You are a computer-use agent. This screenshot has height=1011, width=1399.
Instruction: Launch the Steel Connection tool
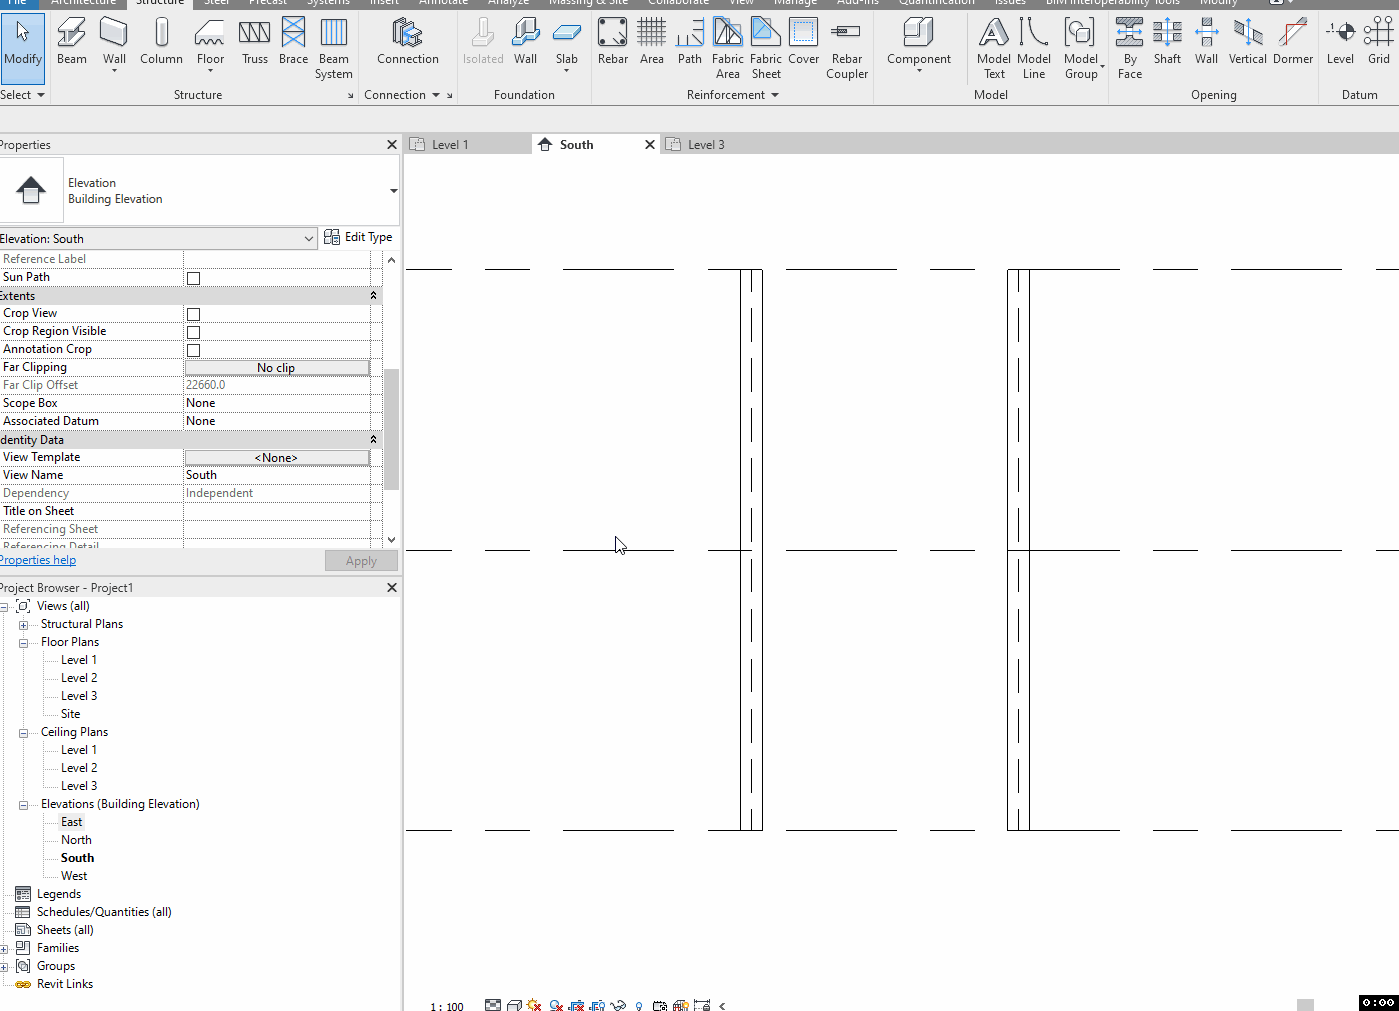point(407,40)
